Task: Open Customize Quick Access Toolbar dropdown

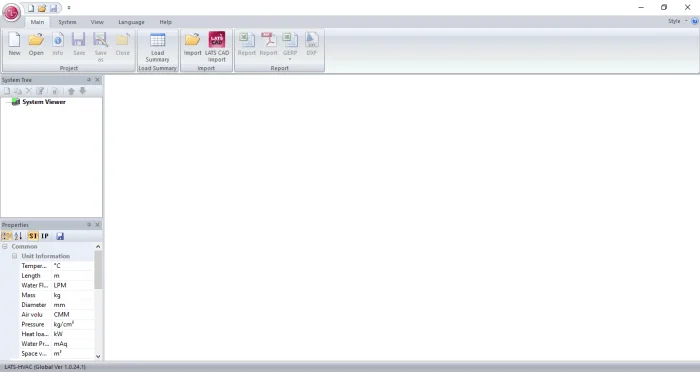Action: pos(69,8)
